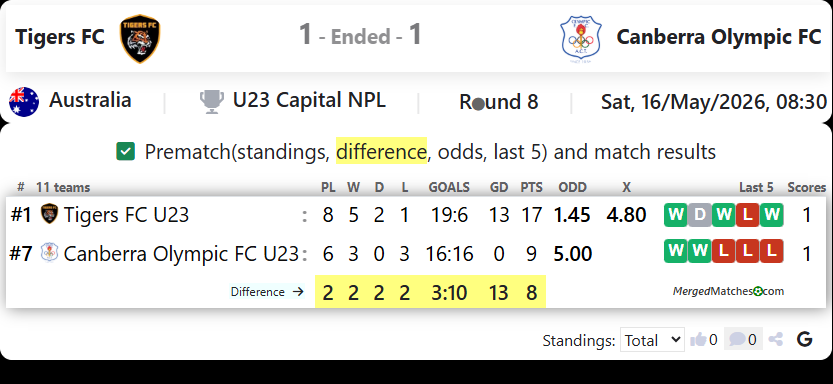Screen dimensions: 833x384
Task: Click the Canberra Olympic FC crest logo
Action: (x=581, y=39)
